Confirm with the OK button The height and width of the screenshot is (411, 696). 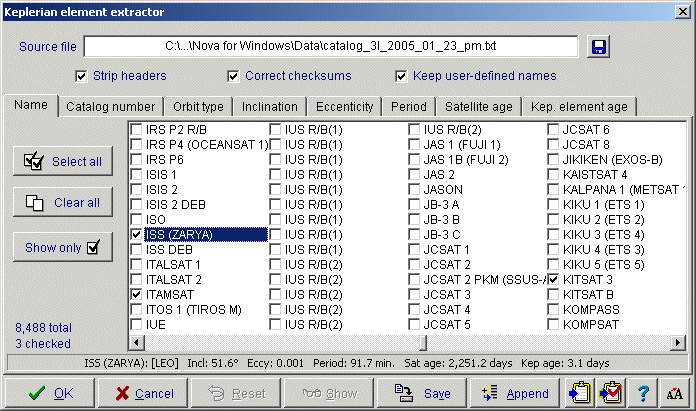(50, 393)
